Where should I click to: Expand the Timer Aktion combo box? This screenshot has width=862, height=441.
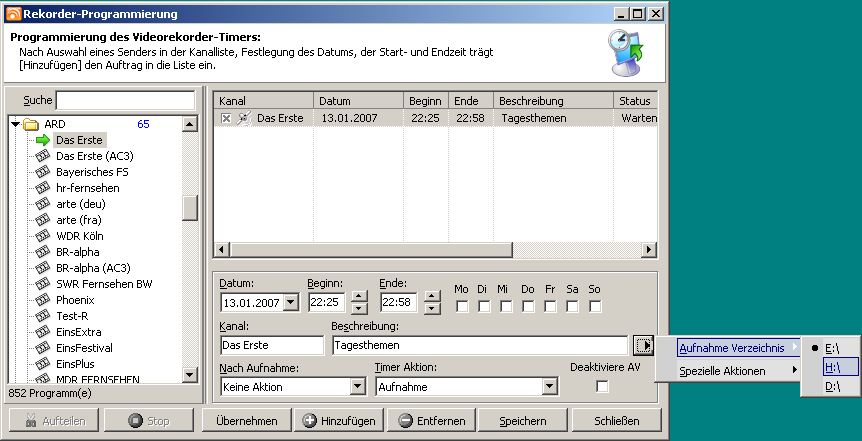click(549, 387)
